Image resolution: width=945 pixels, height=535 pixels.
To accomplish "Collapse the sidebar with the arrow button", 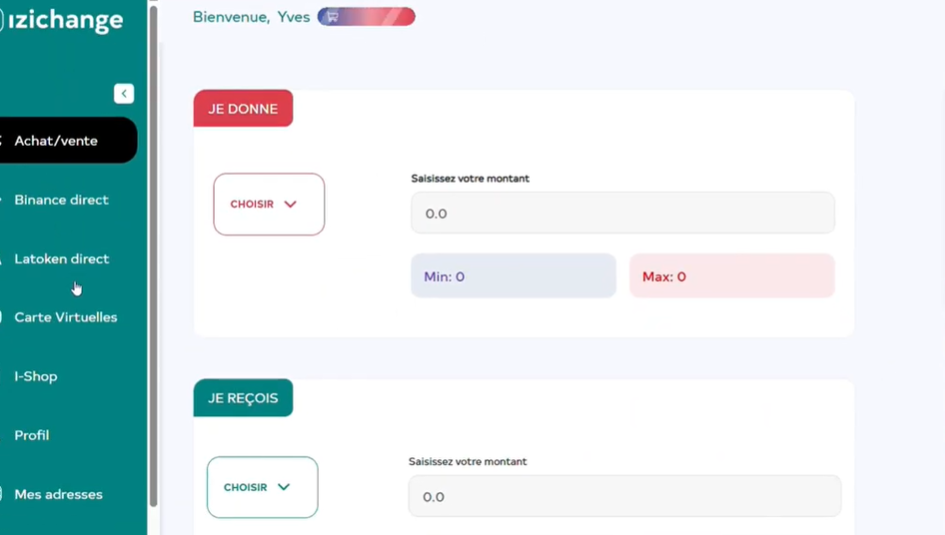I will (124, 93).
